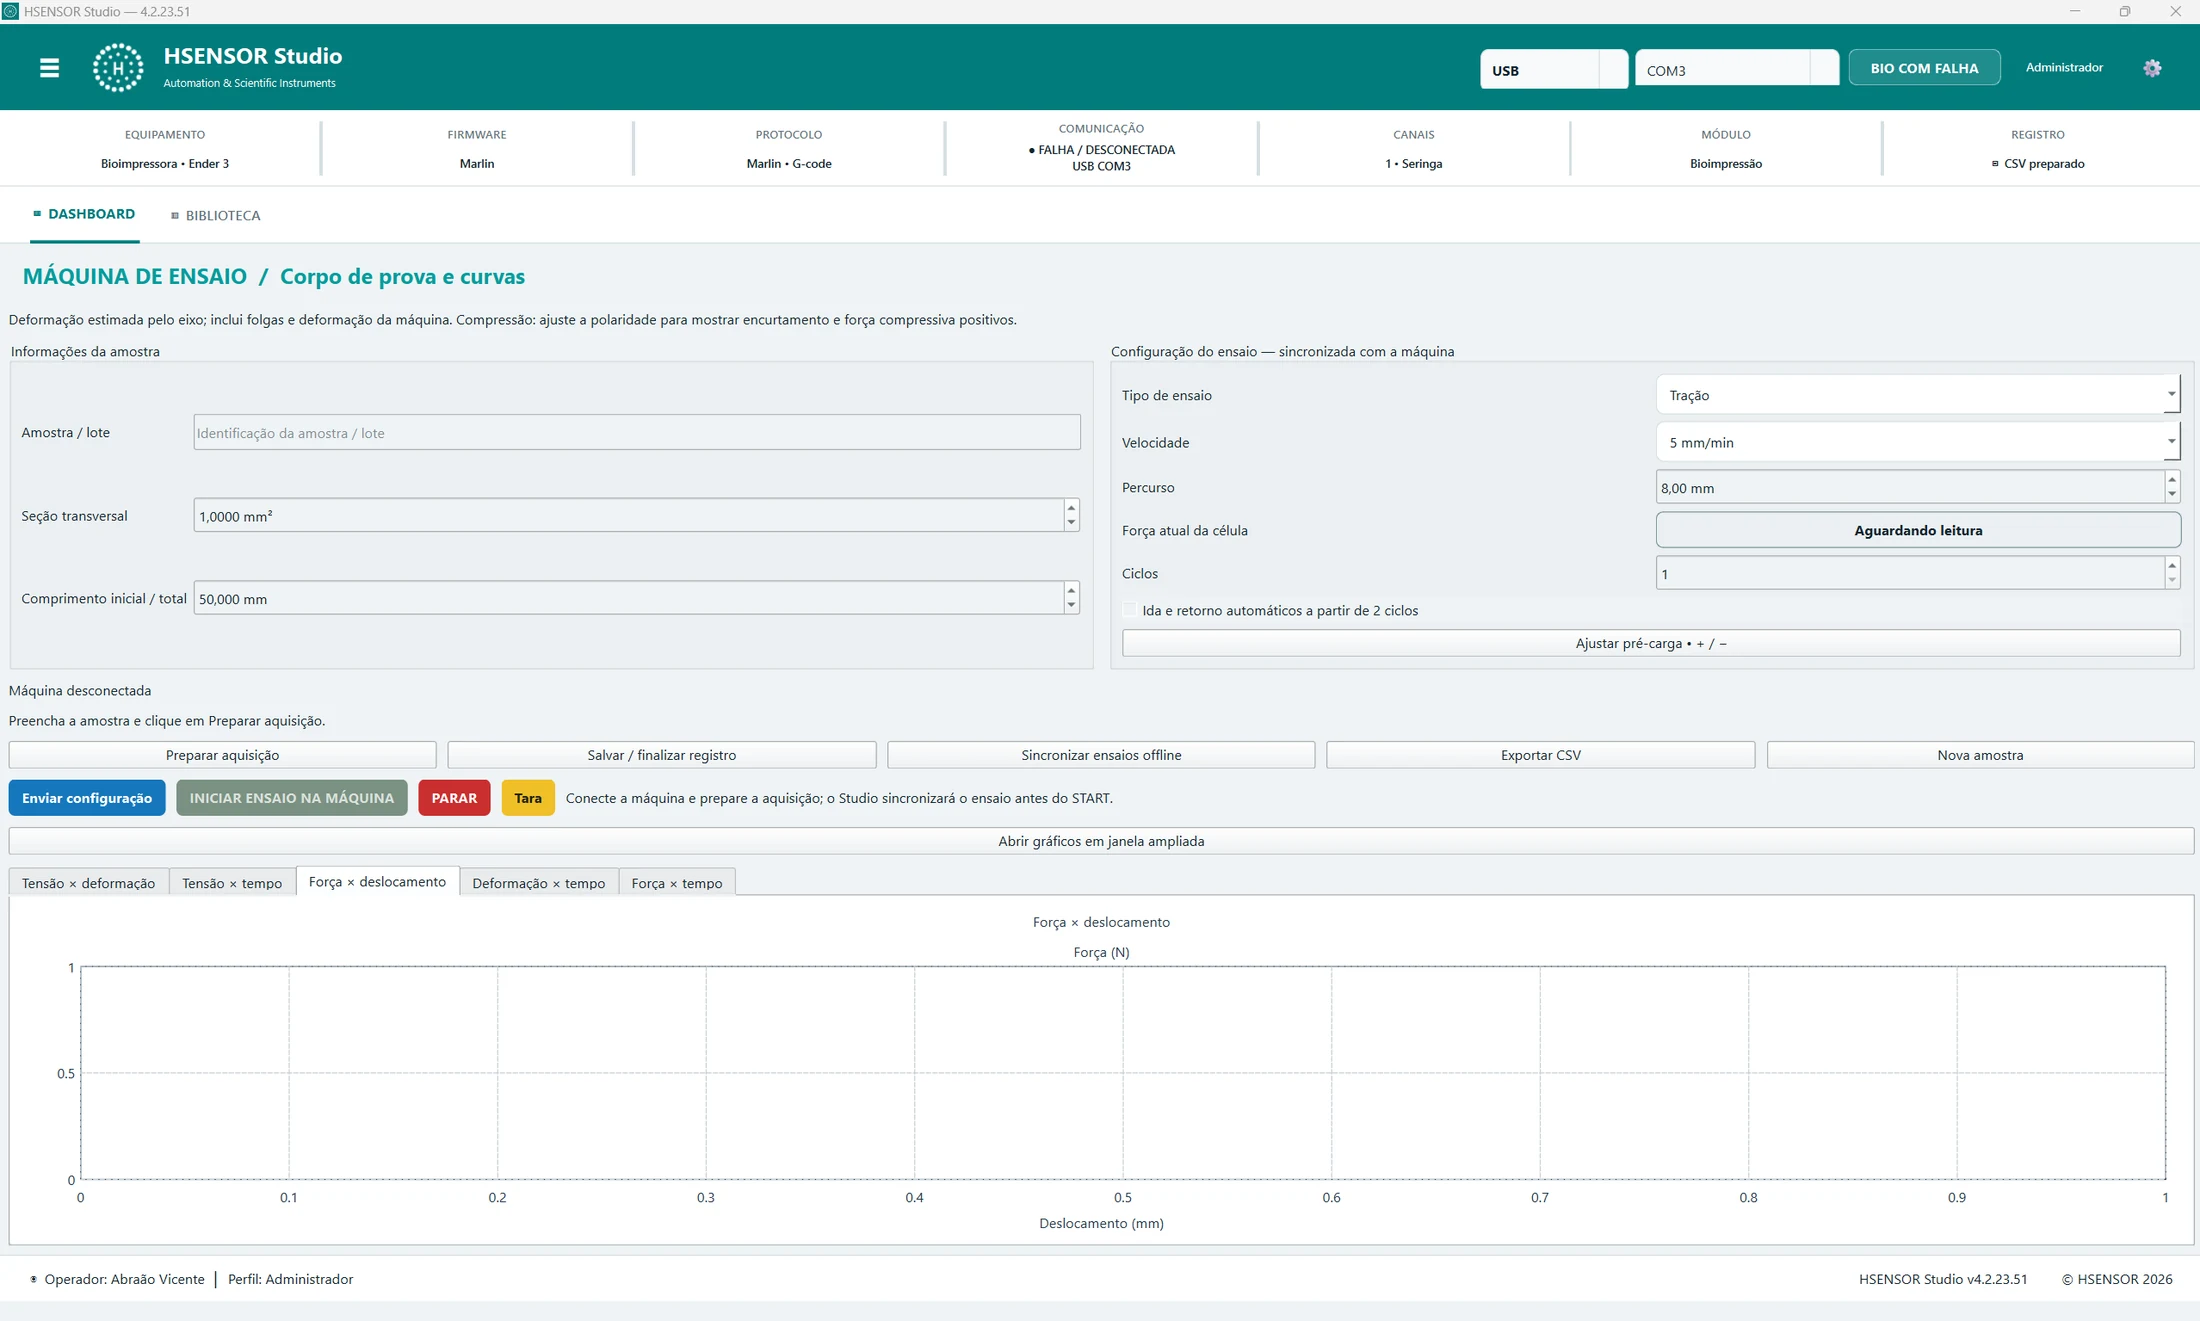Expand the COM3 port selector
Image resolution: width=2200 pixels, height=1321 pixels.
pos(1736,69)
